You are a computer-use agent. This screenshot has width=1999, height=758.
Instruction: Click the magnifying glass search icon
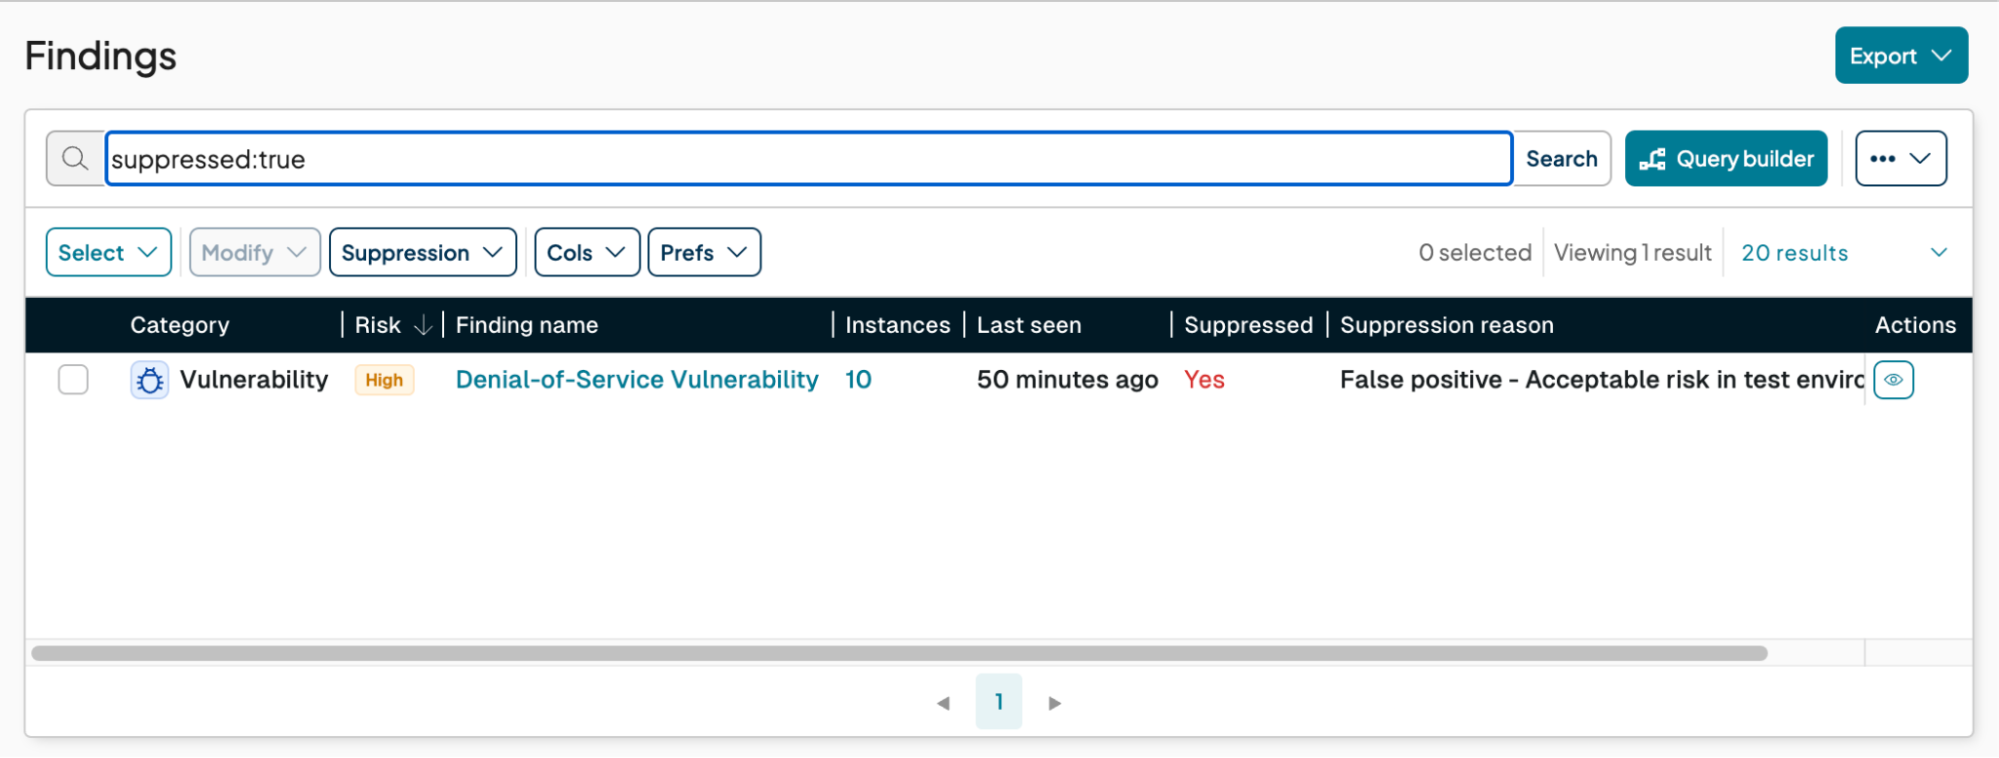tap(75, 159)
